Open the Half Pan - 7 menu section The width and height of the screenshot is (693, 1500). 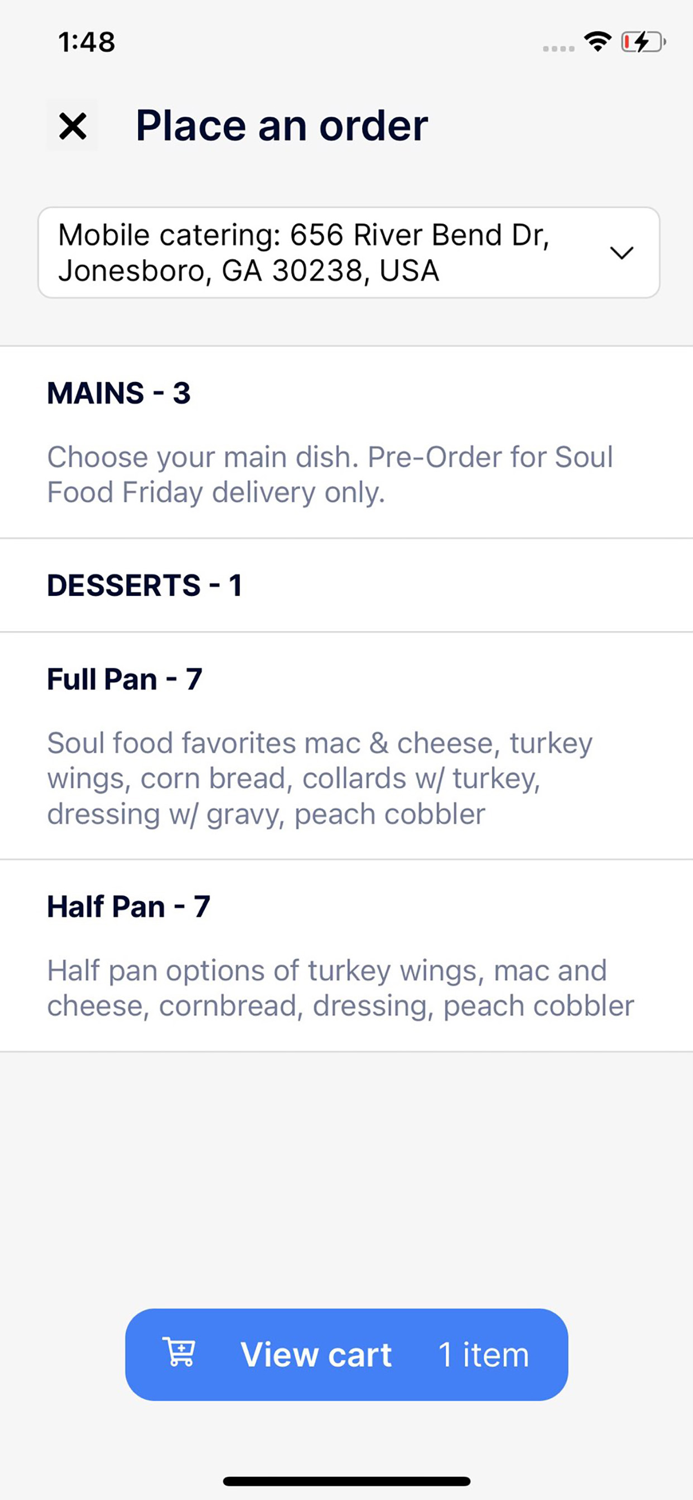(x=129, y=906)
